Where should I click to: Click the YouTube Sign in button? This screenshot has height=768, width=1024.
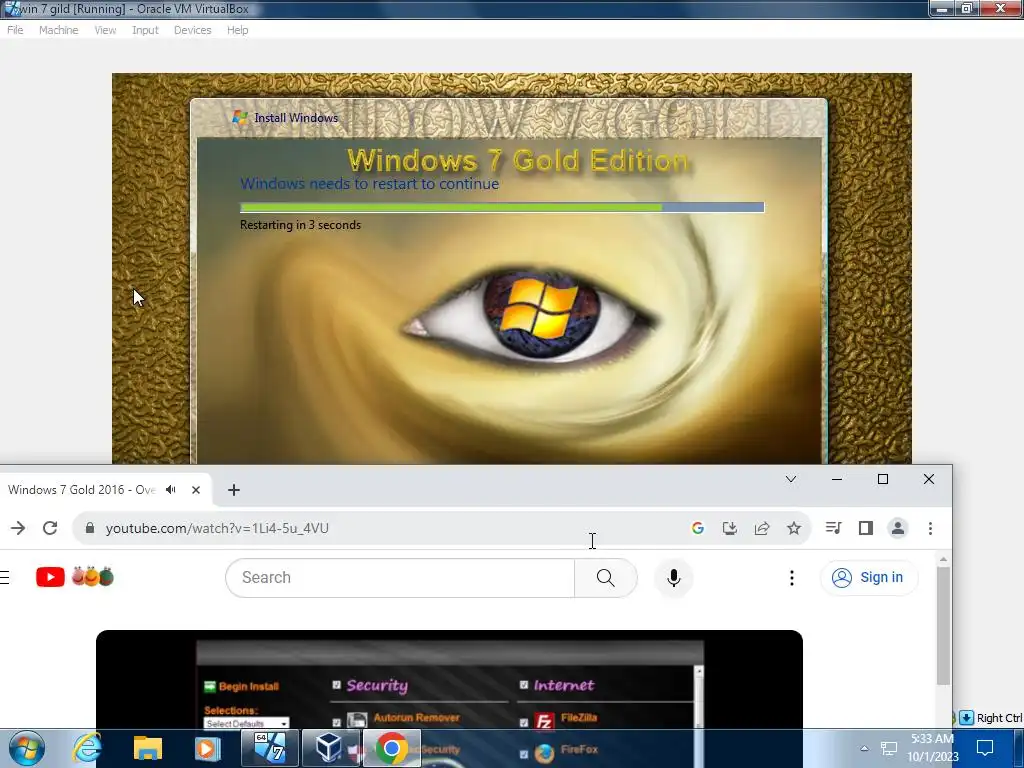(x=869, y=577)
